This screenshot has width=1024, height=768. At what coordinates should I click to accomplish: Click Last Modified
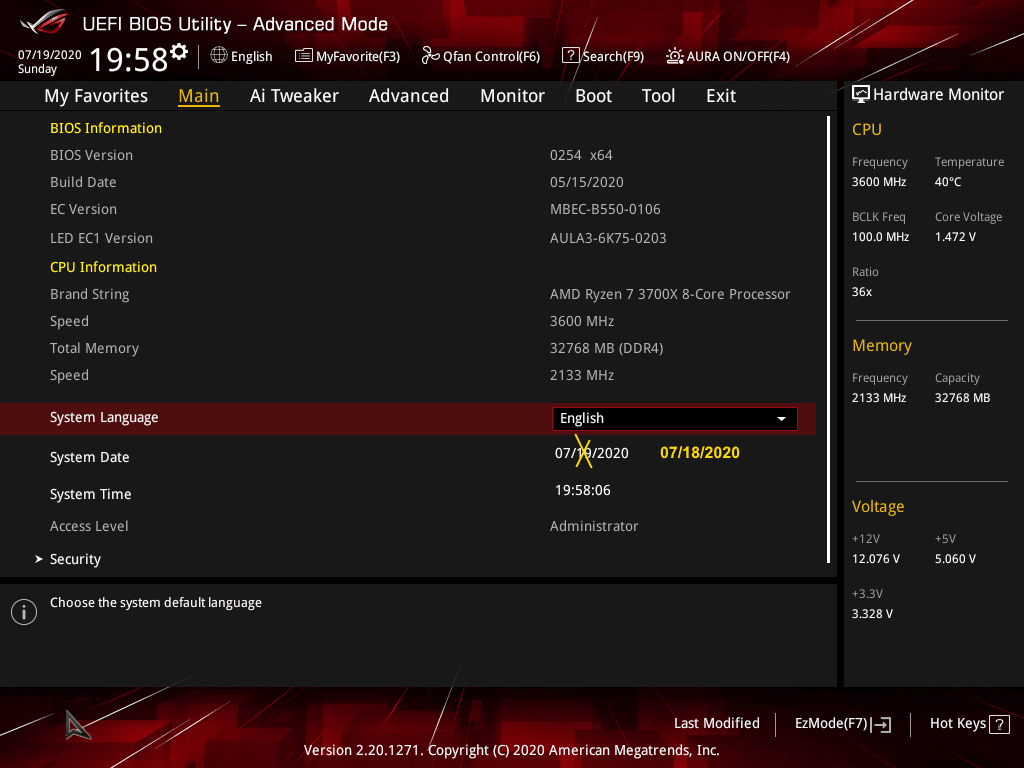(x=716, y=724)
